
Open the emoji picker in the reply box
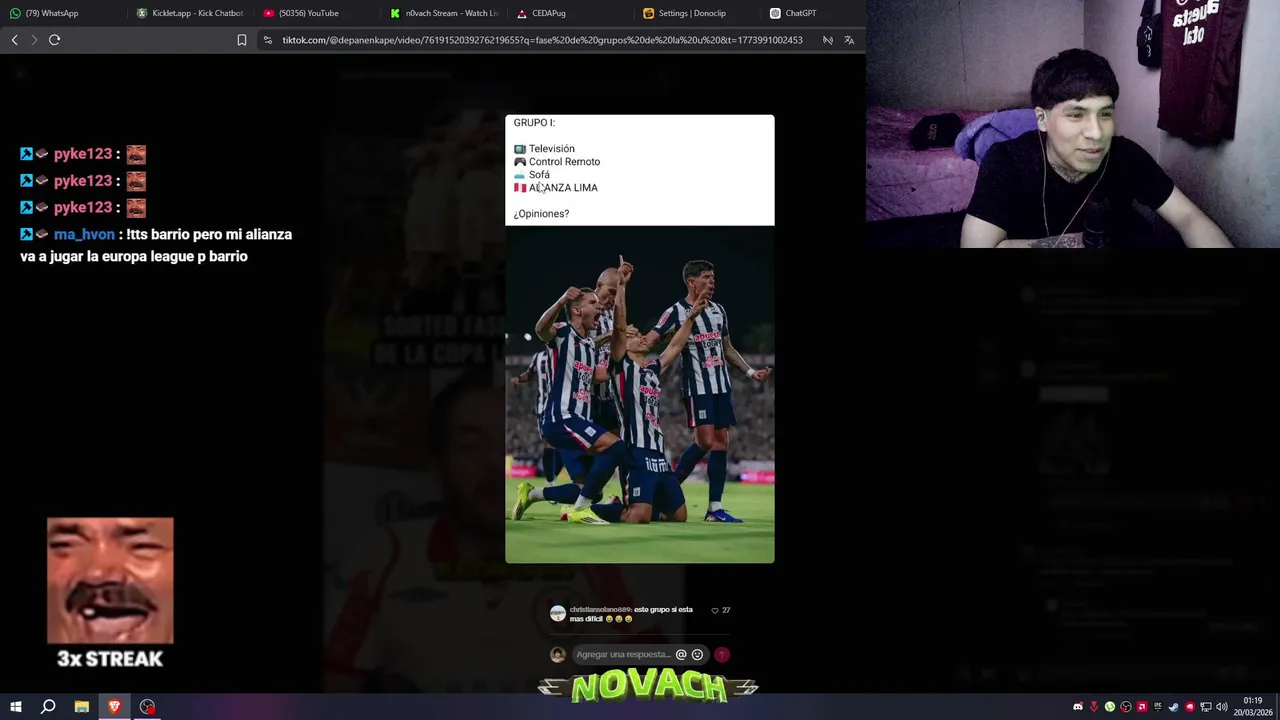697,655
